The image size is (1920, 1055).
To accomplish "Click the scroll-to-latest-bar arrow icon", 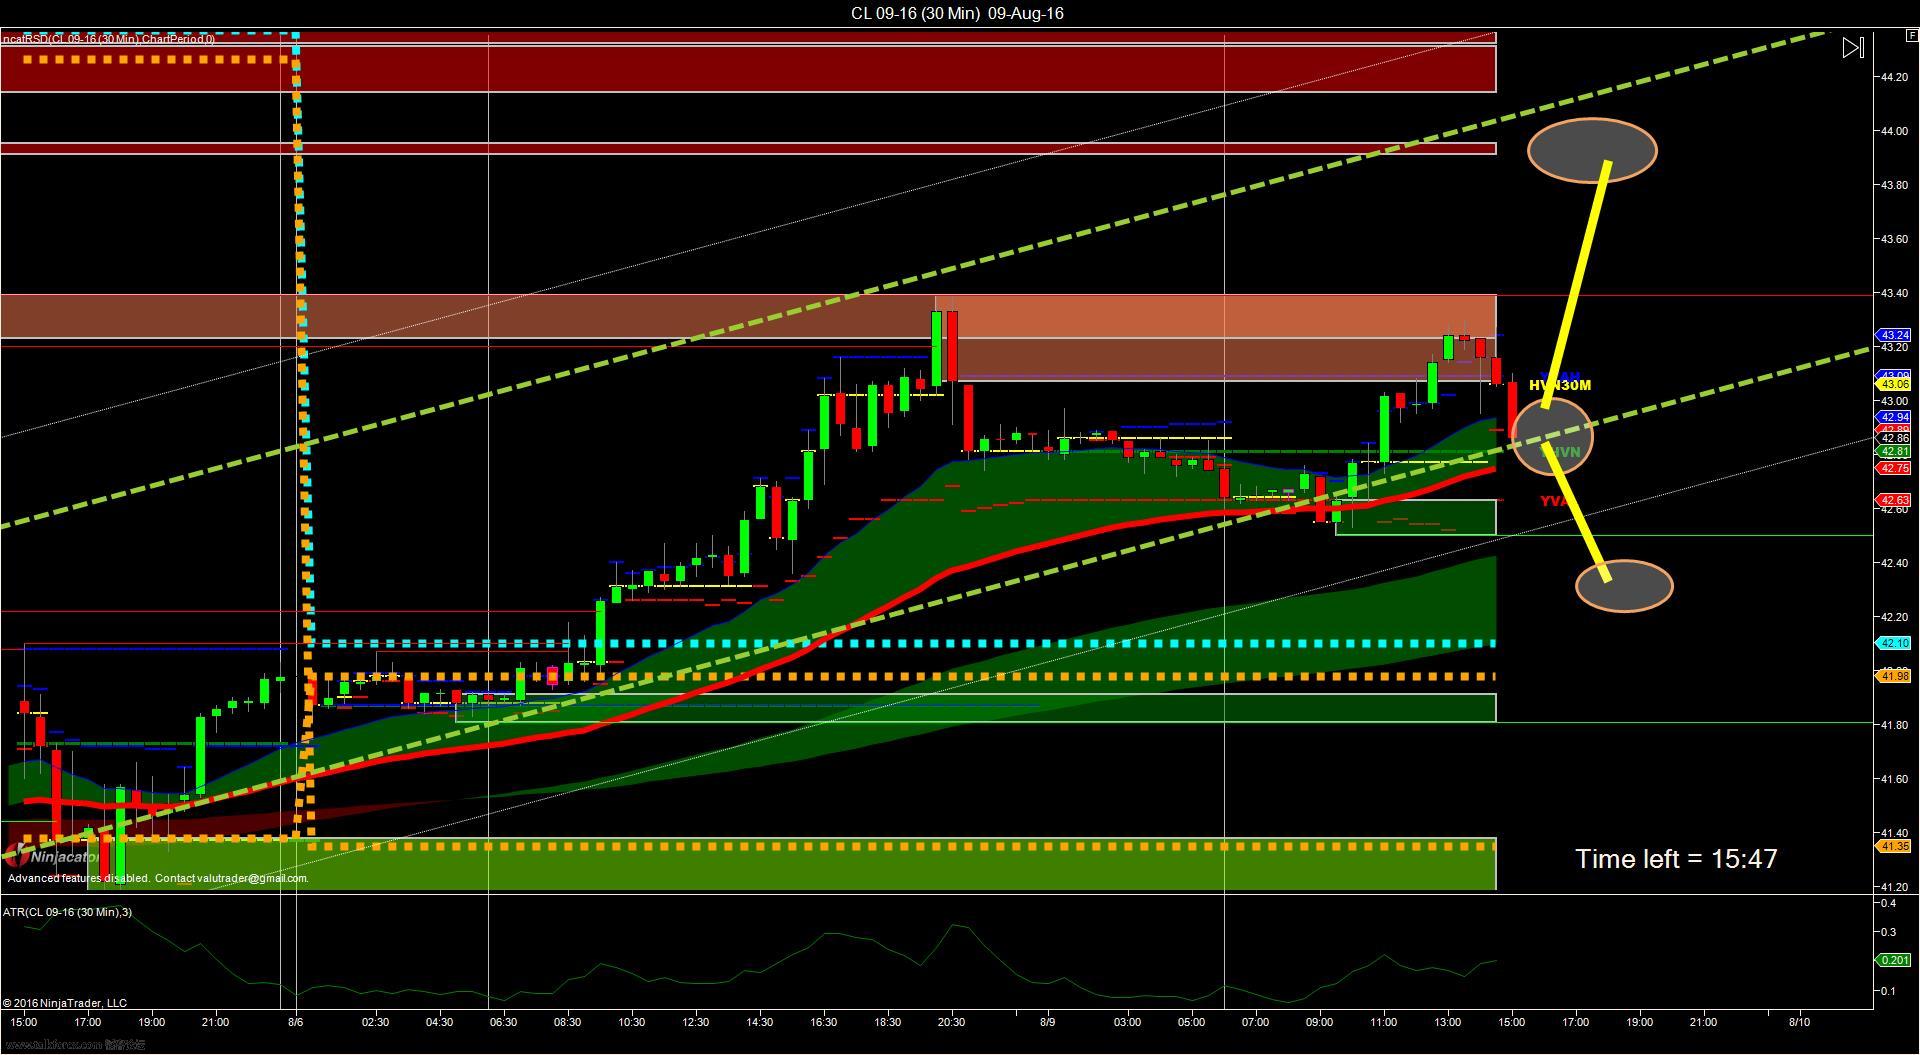I will 1853,47.
